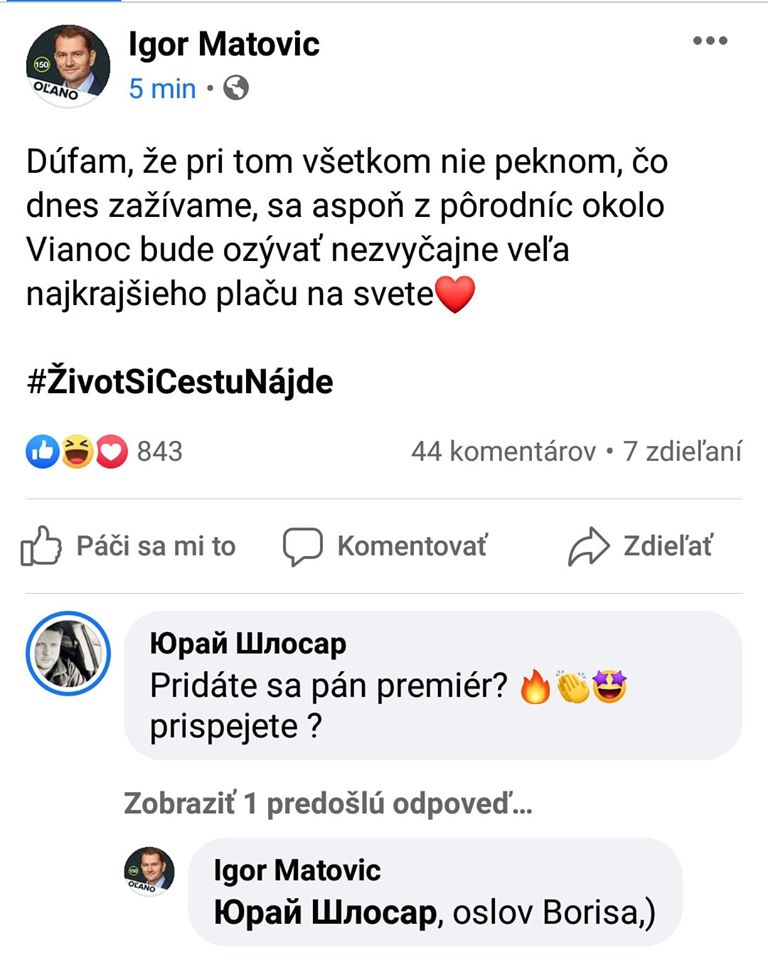
Task: Open the 843 reactions count
Action: [160, 452]
